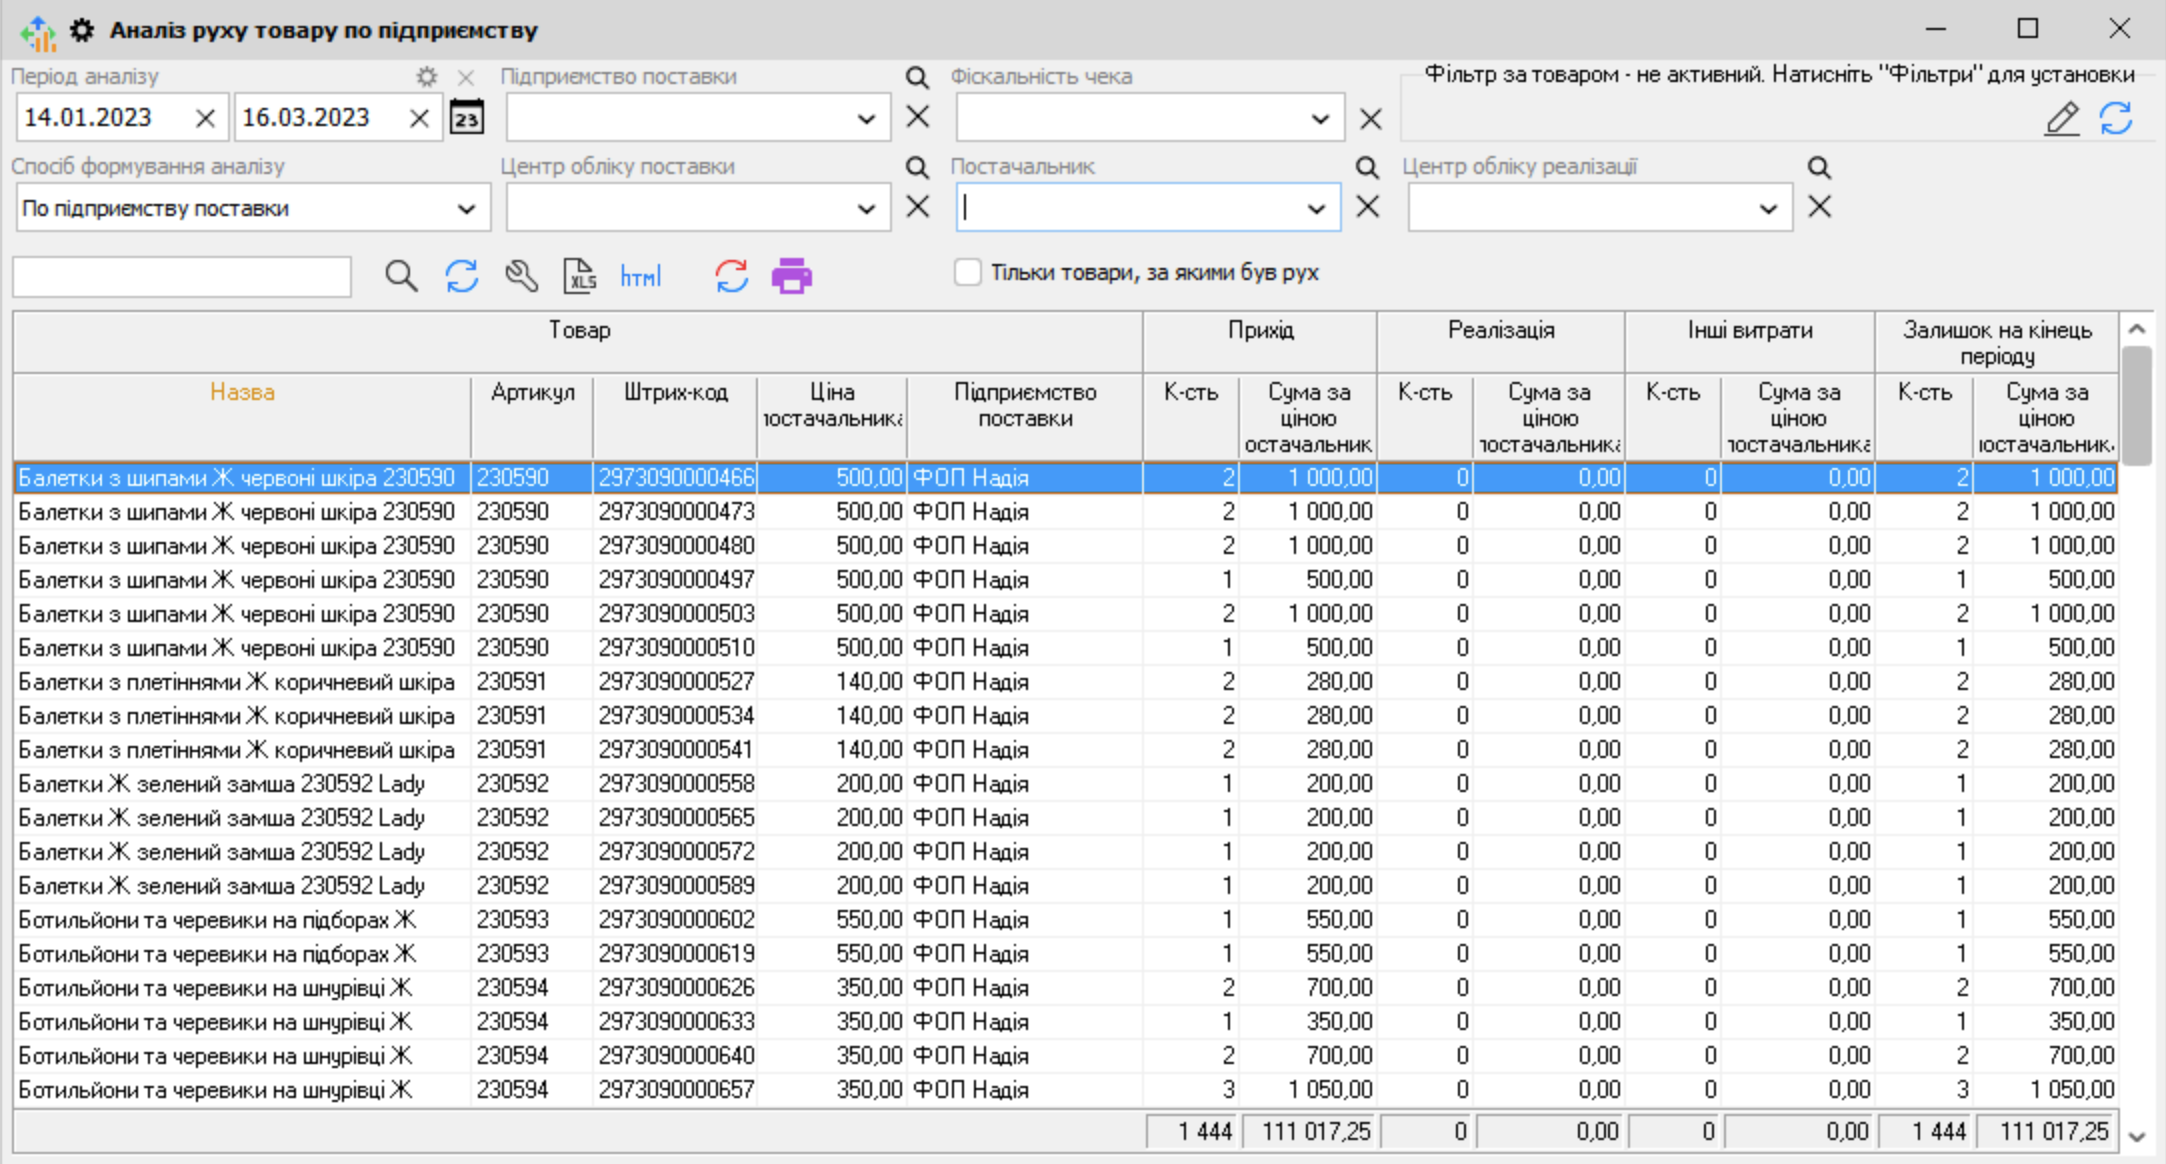Viewport: 2166px width, 1164px height.
Task: Clear the start date 14.01.2023 field
Action: (x=205, y=119)
